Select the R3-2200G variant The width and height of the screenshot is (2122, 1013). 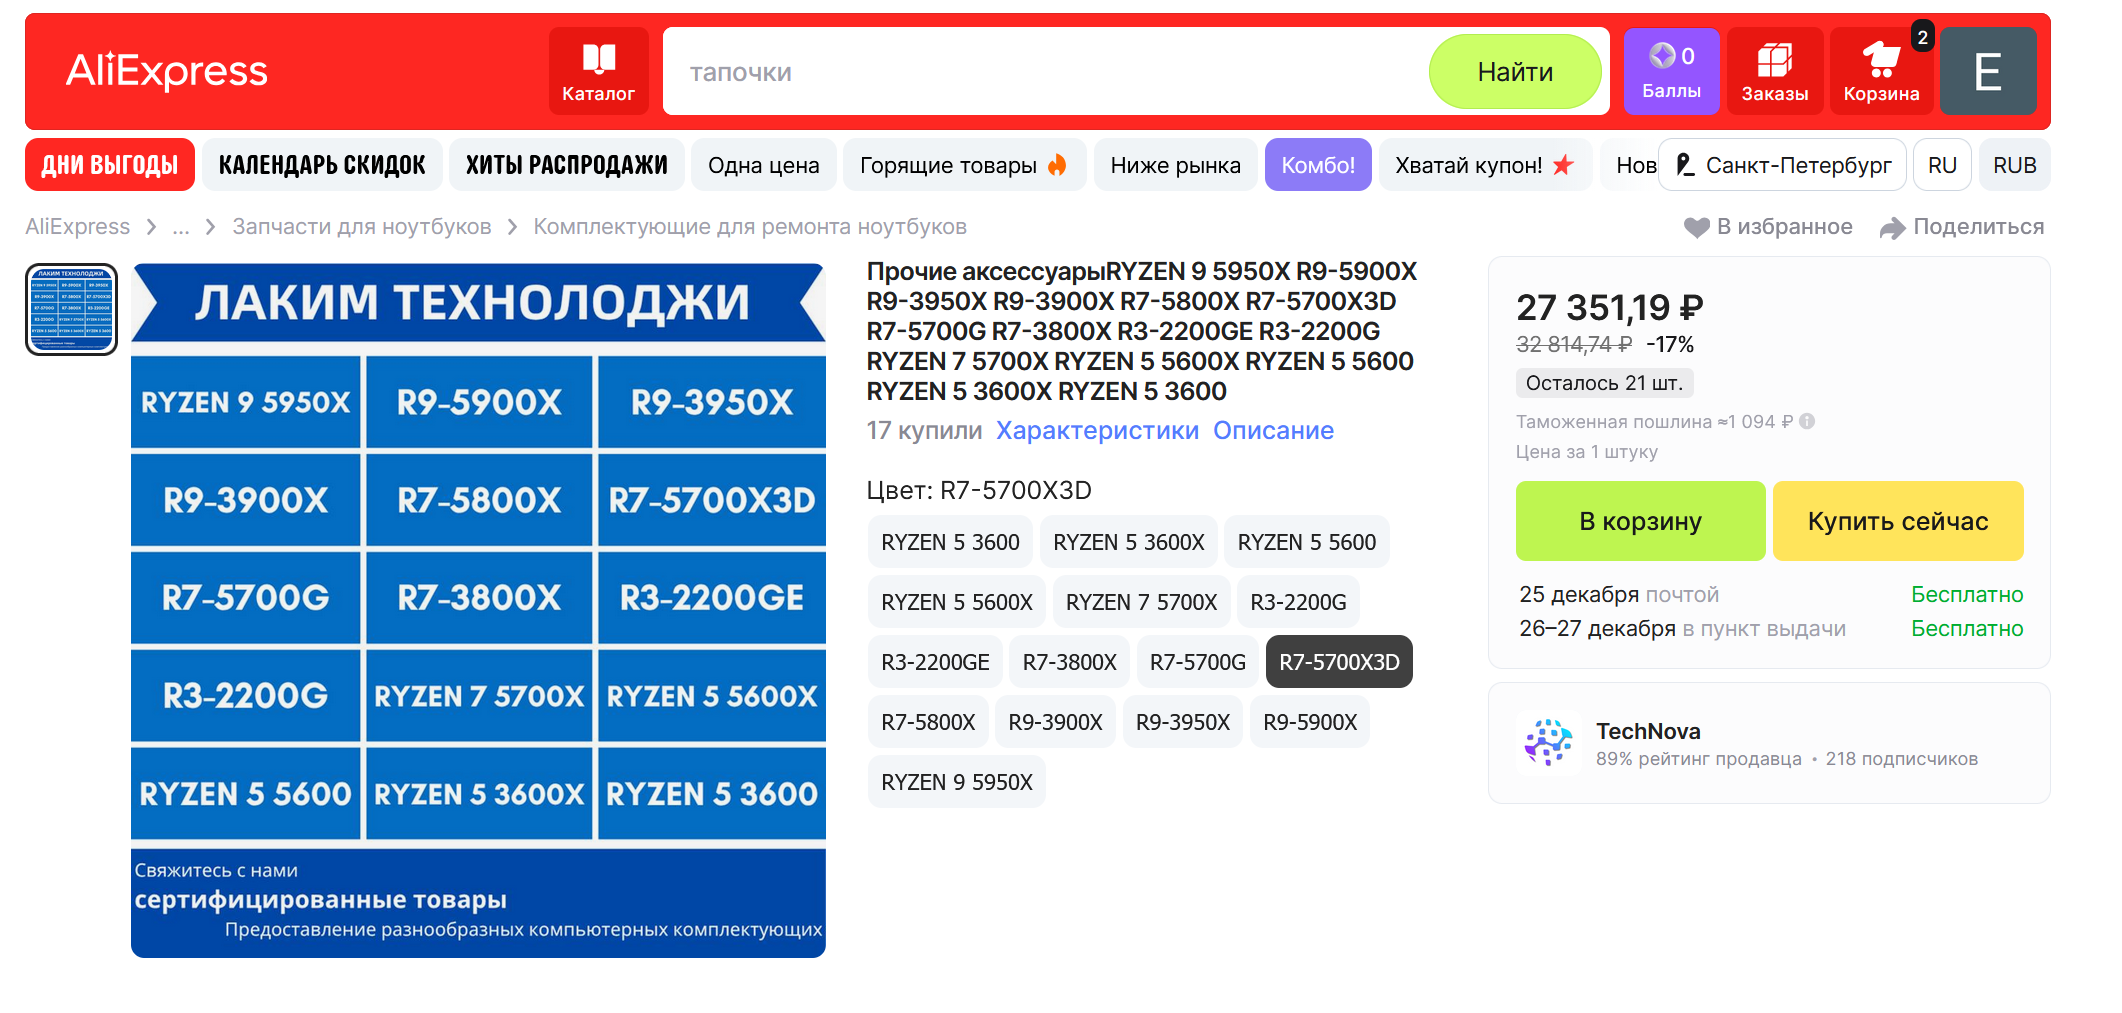1298,602
